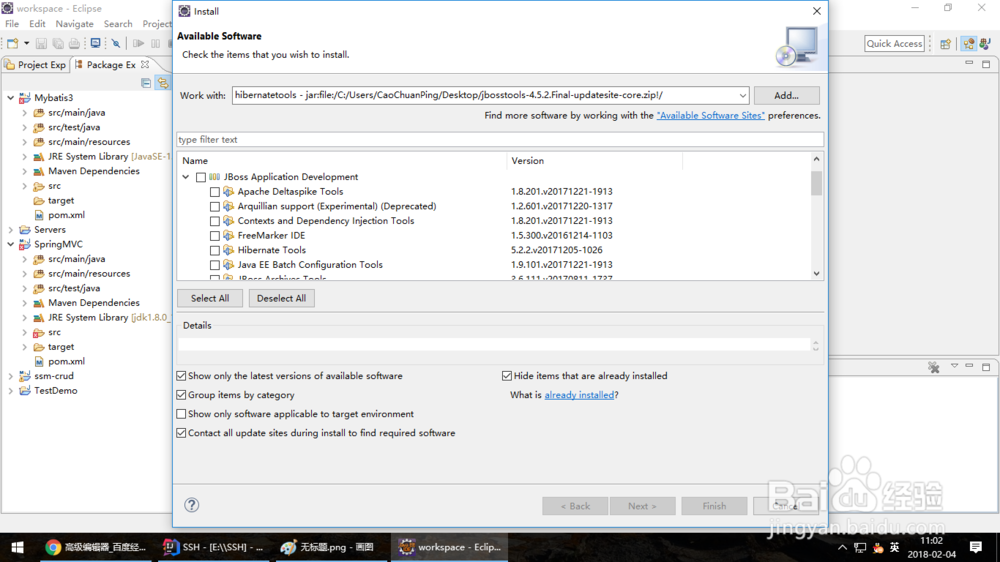1000x562 pixels.
Task: Switch to Package Explorer tab
Action: pyautogui.click(x=111, y=64)
